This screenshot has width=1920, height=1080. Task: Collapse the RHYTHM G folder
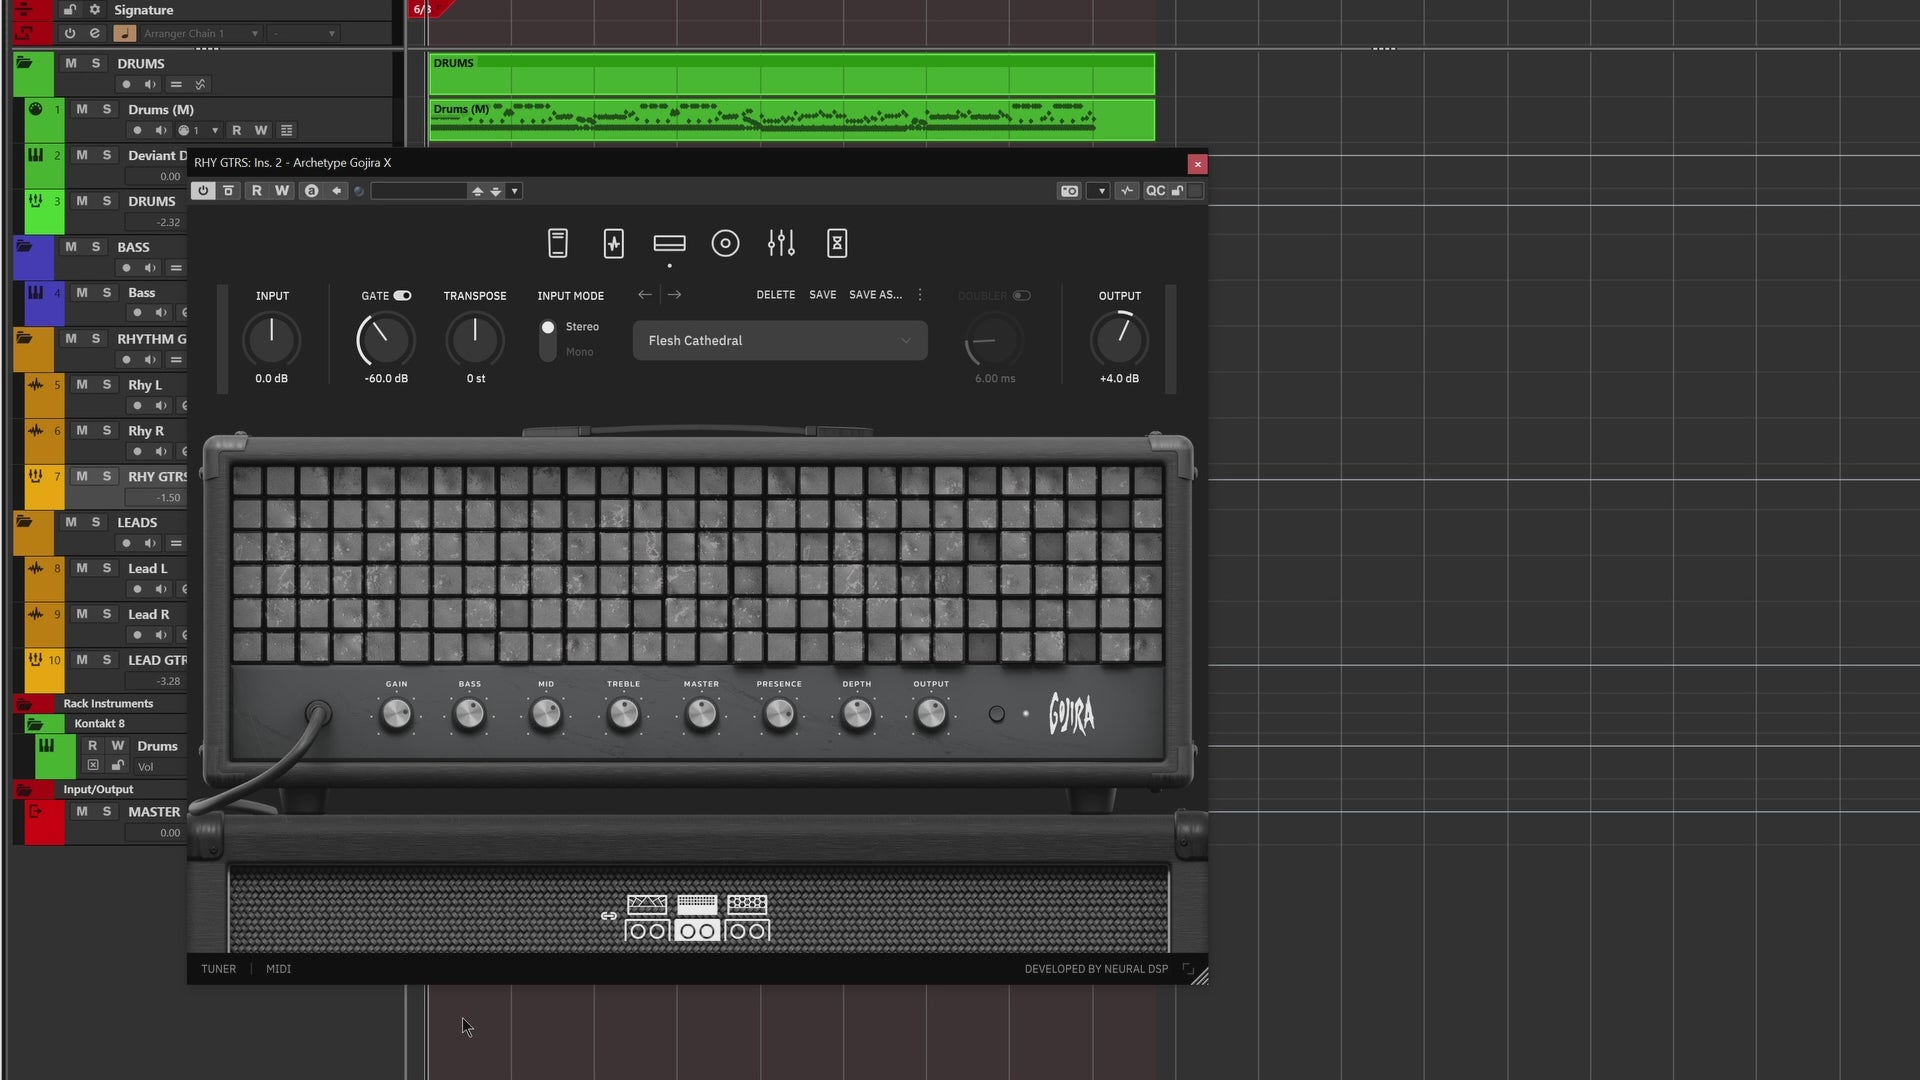coord(24,338)
